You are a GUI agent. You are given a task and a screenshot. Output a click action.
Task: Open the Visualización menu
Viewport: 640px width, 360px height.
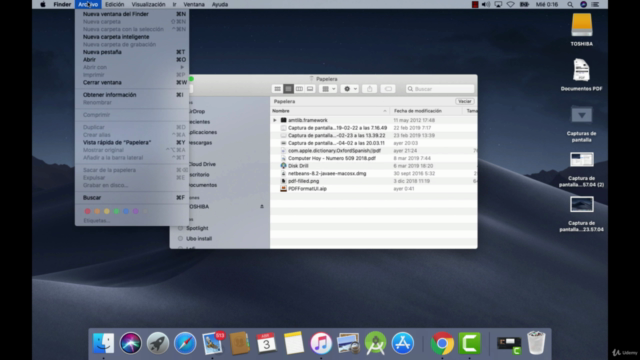tap(148, 4)
